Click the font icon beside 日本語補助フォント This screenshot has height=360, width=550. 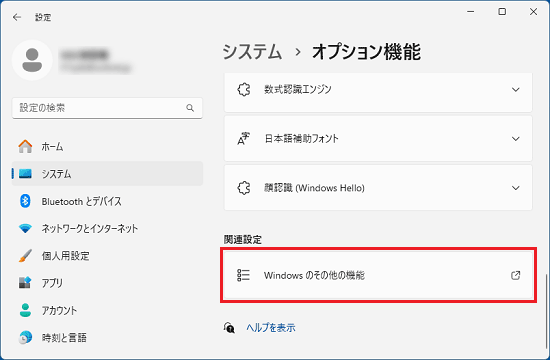point(244,139)
